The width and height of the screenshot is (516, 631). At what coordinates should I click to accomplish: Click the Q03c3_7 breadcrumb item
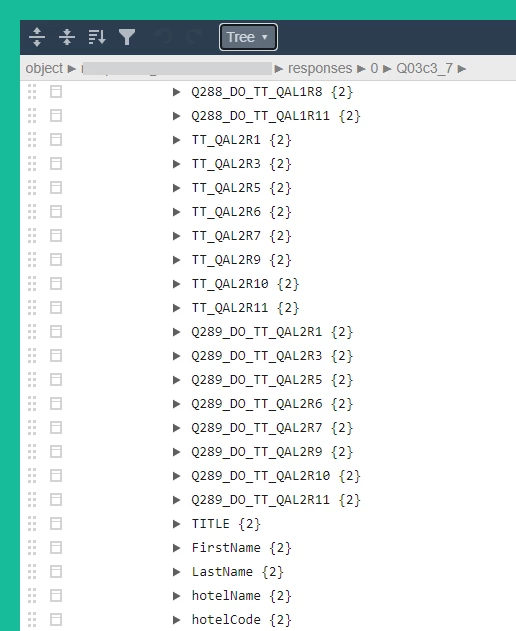(425, 68)
